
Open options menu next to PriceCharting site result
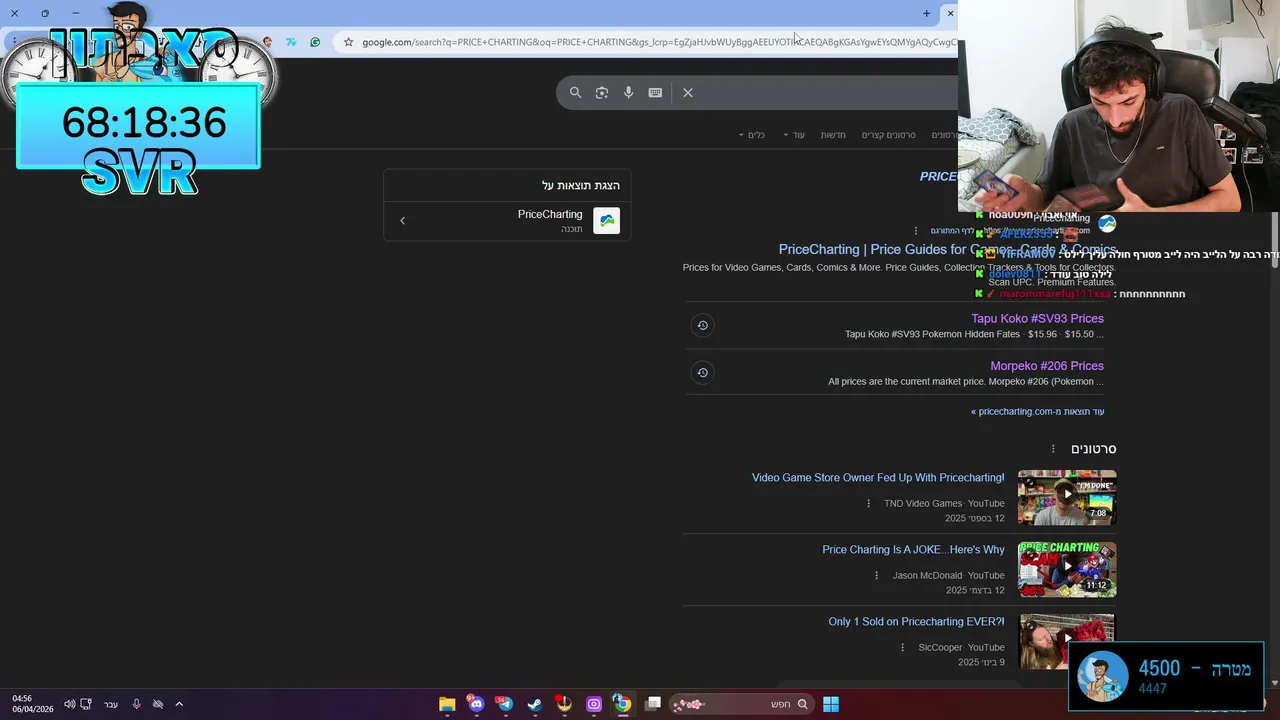(915, 231)
